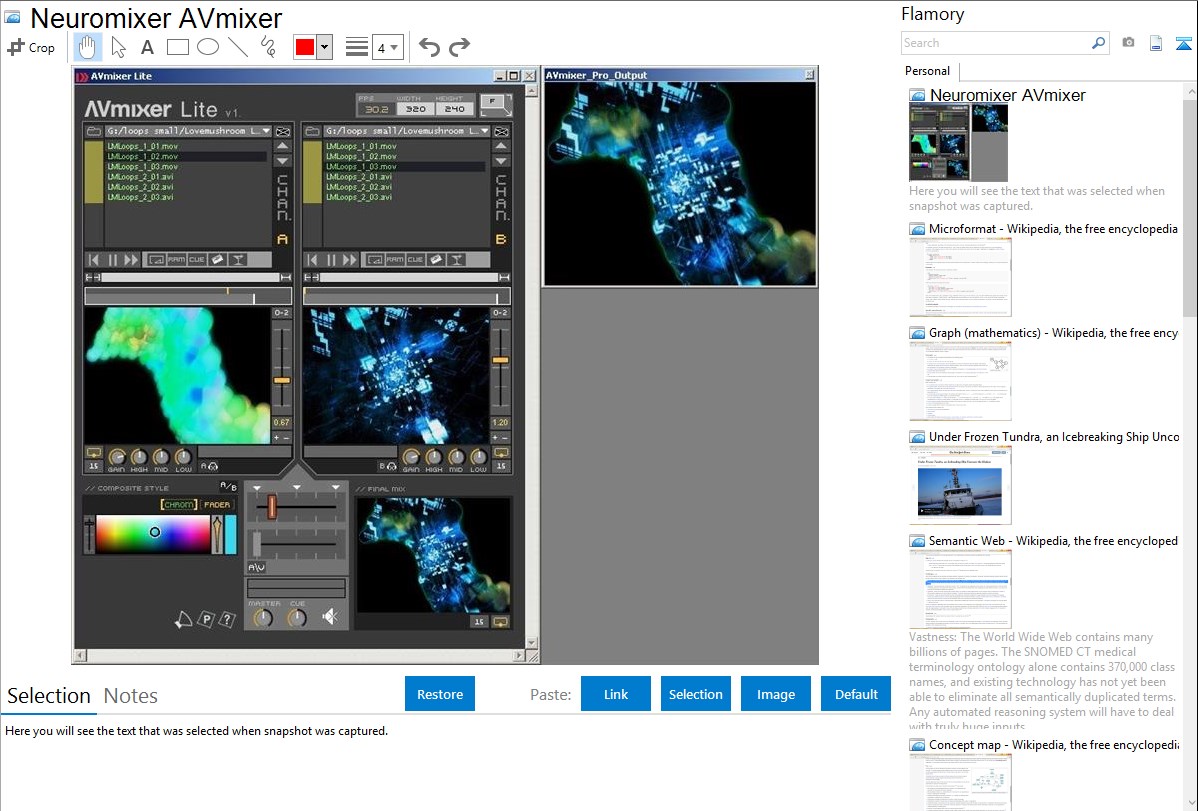Switch to the Notes tab
1198x811 pixels.
click(131, 696)
